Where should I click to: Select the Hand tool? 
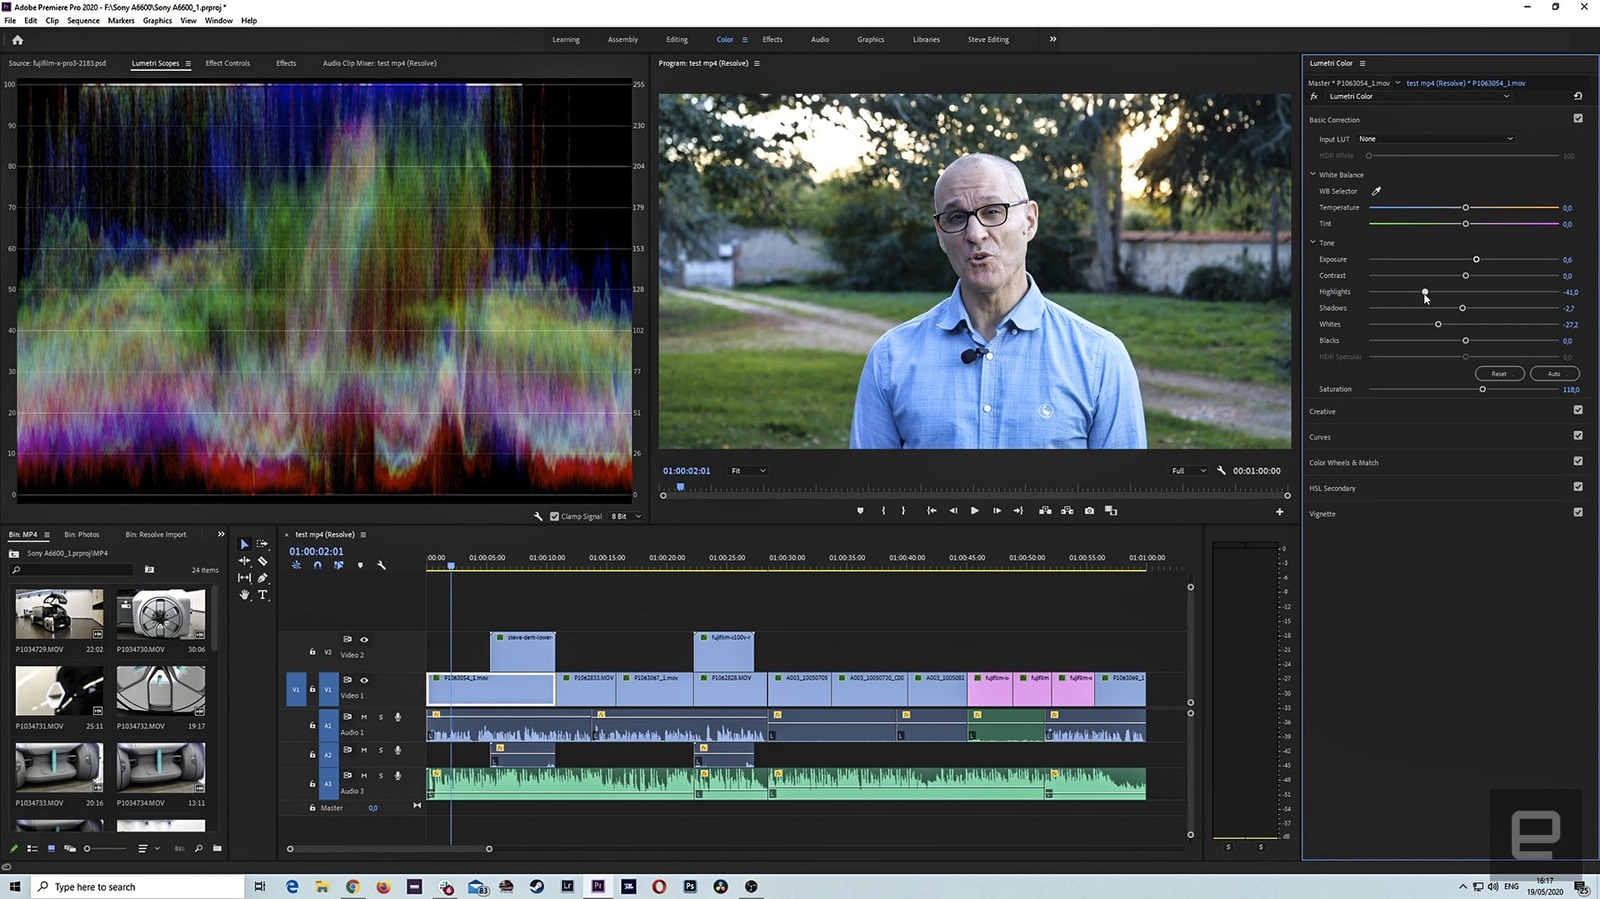pyautogui.click(x=244, y=595)
